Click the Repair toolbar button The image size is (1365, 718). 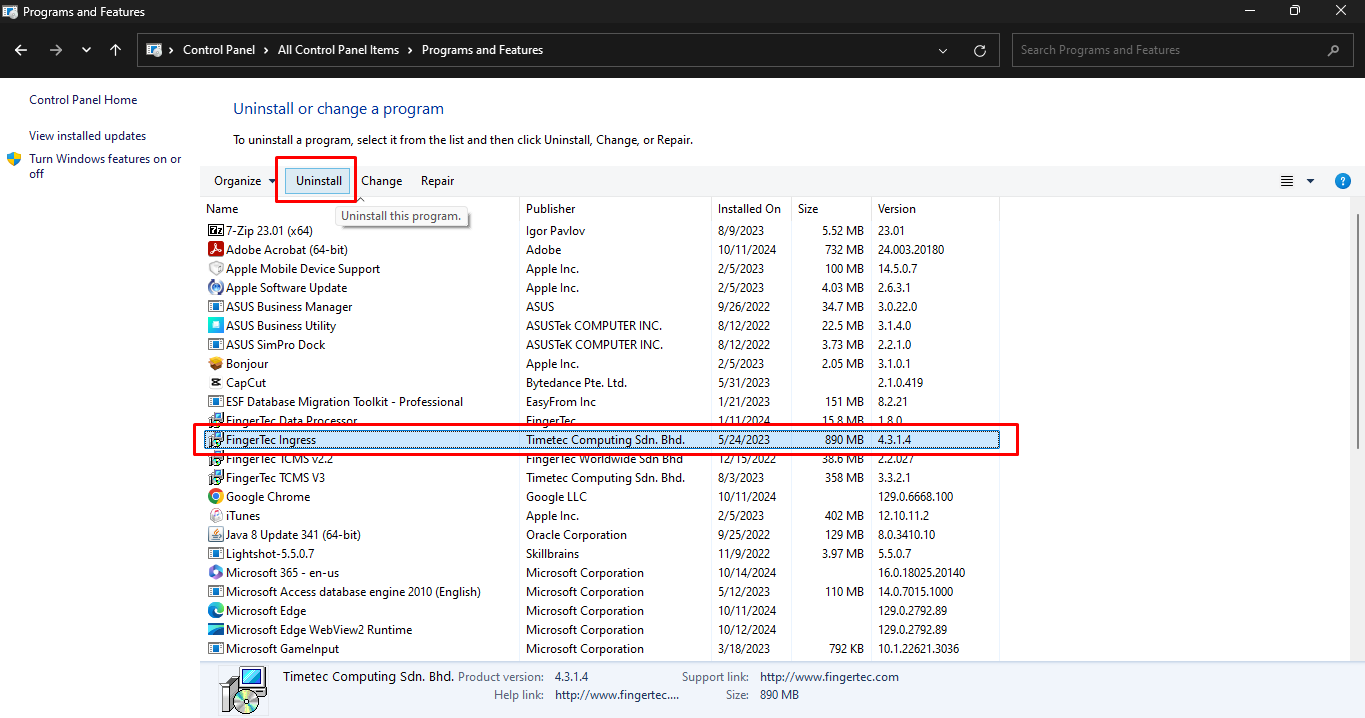point(437,181)
